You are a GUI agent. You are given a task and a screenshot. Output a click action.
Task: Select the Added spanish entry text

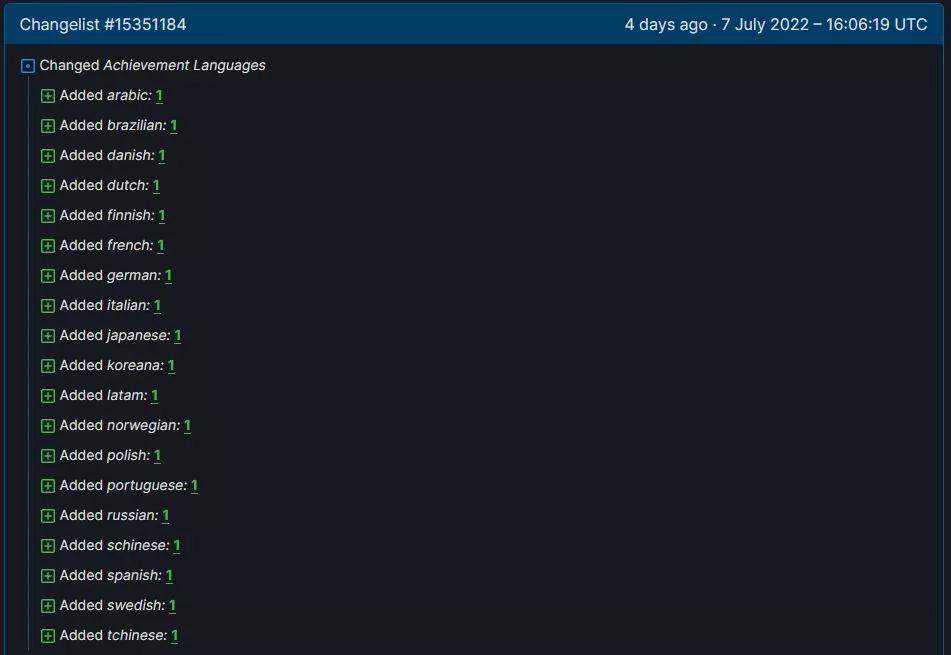[110, 576]
